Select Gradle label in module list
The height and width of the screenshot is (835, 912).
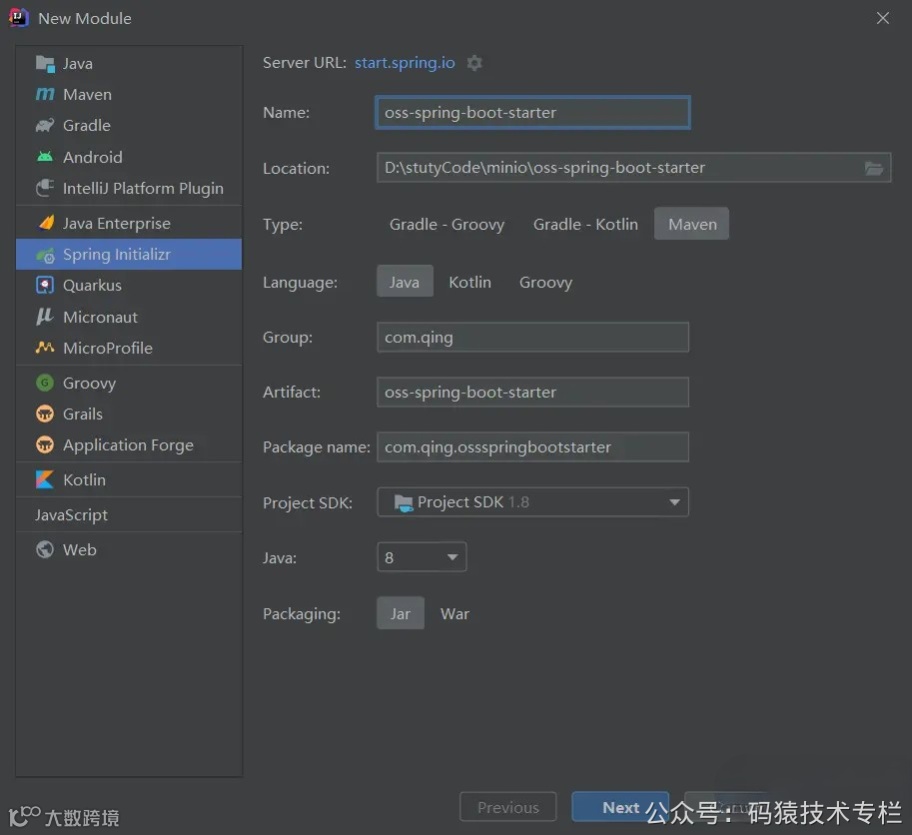click(87, 125)
